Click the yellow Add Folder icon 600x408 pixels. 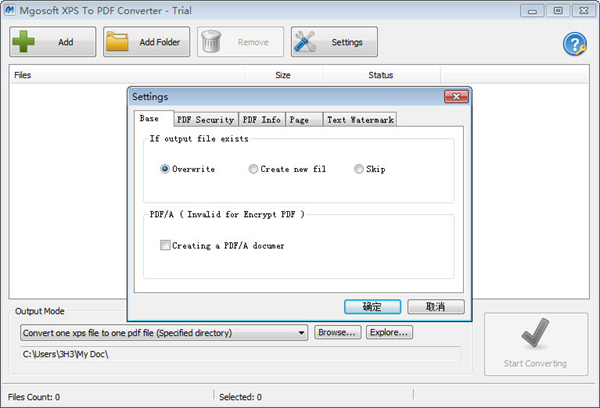(x=117, y=42)
